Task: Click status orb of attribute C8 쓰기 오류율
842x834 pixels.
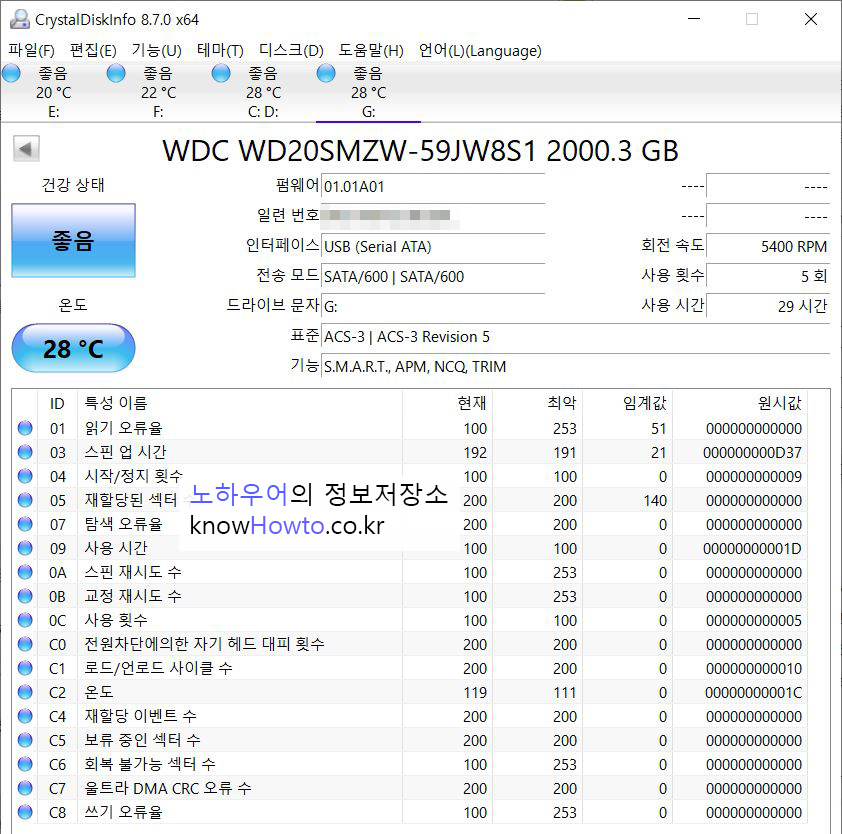Action: pyautogui.click(x=25, y=812)
